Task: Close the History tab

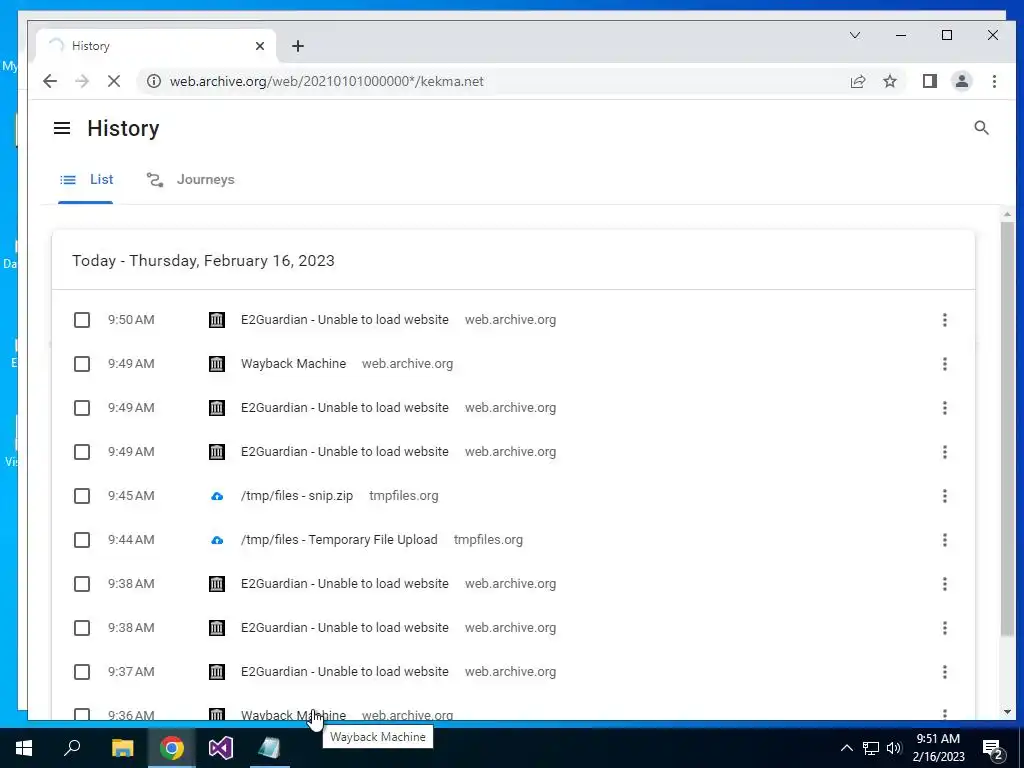Action: coord(260,46)
